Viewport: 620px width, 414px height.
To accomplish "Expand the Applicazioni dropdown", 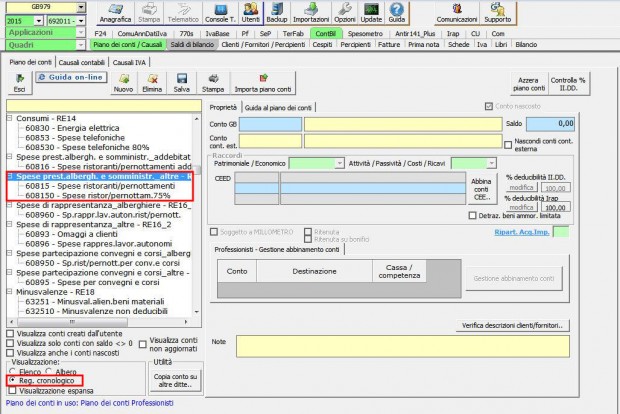I will (80, 33).
